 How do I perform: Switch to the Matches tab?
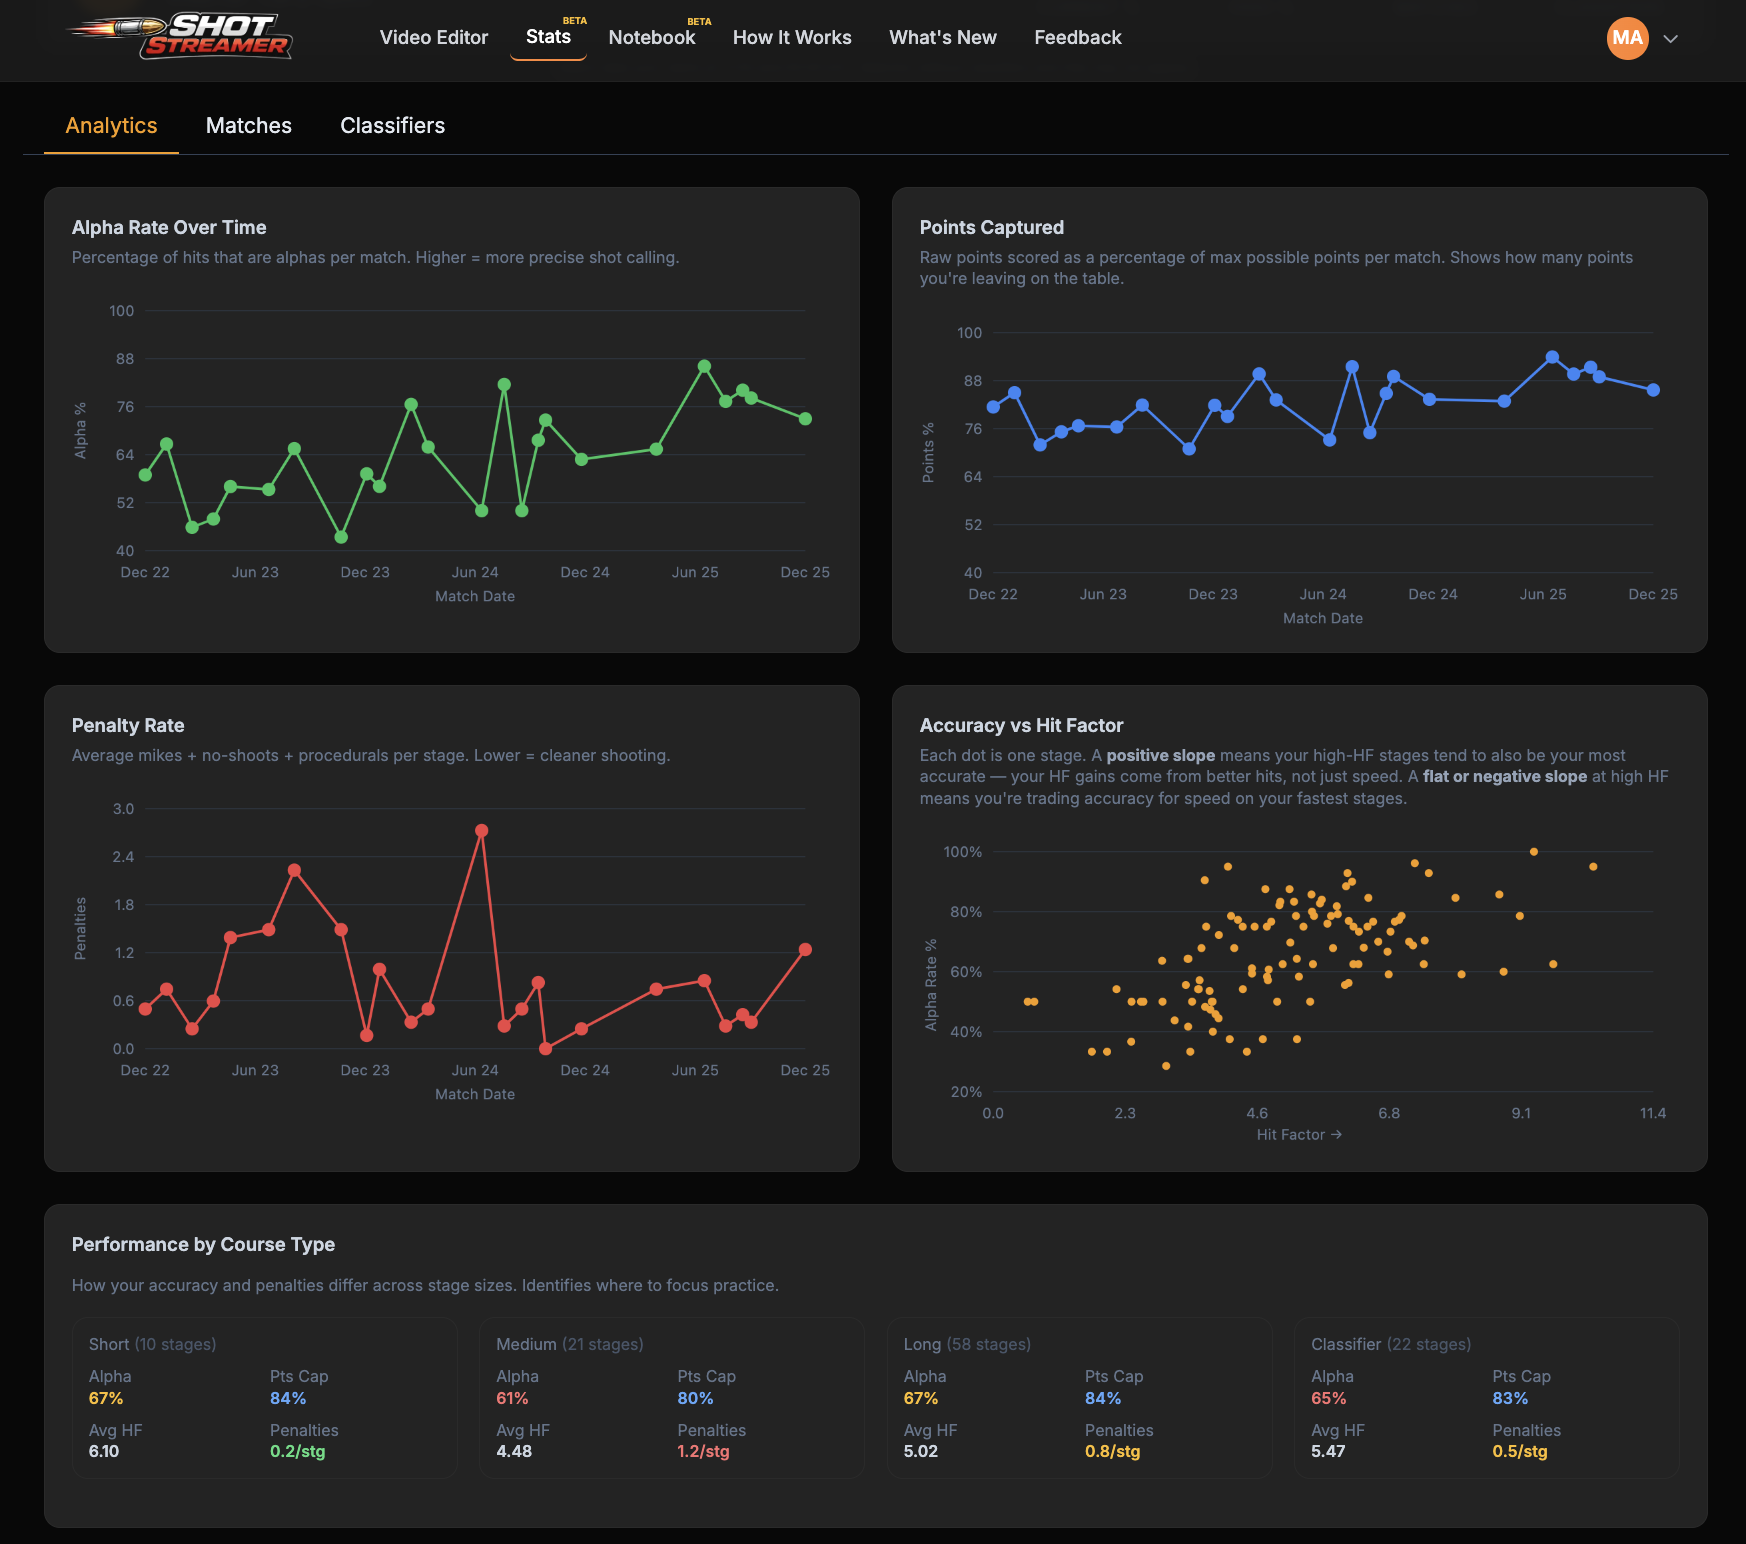click(x=249, y=125)
